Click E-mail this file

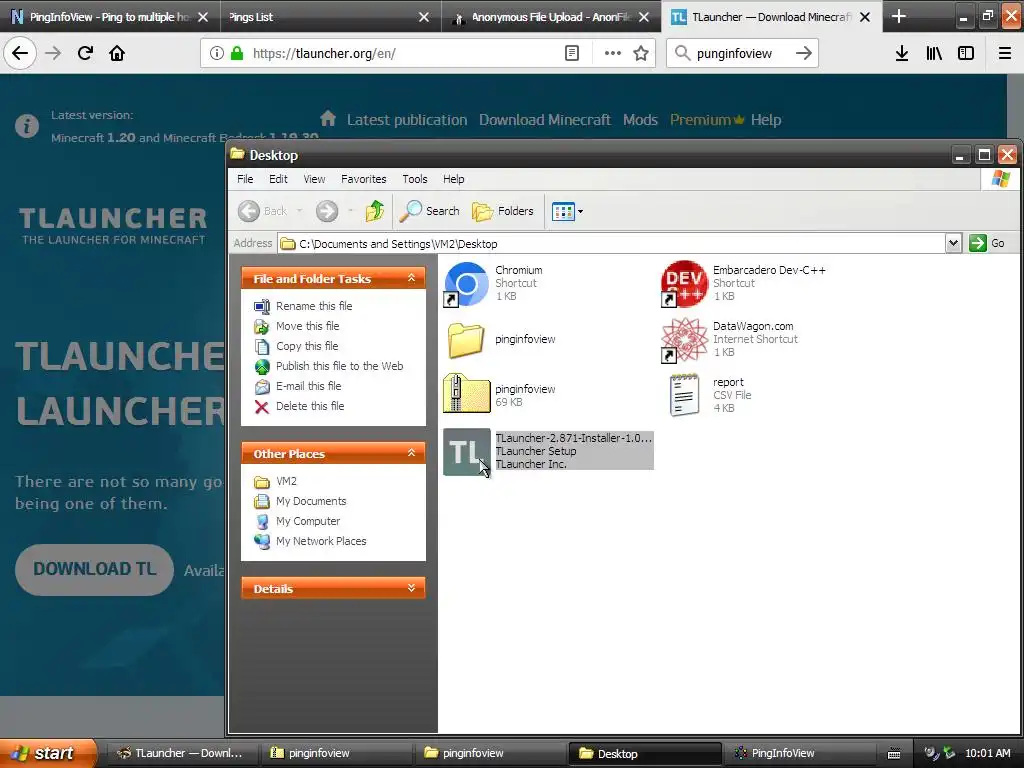point(308,386)
